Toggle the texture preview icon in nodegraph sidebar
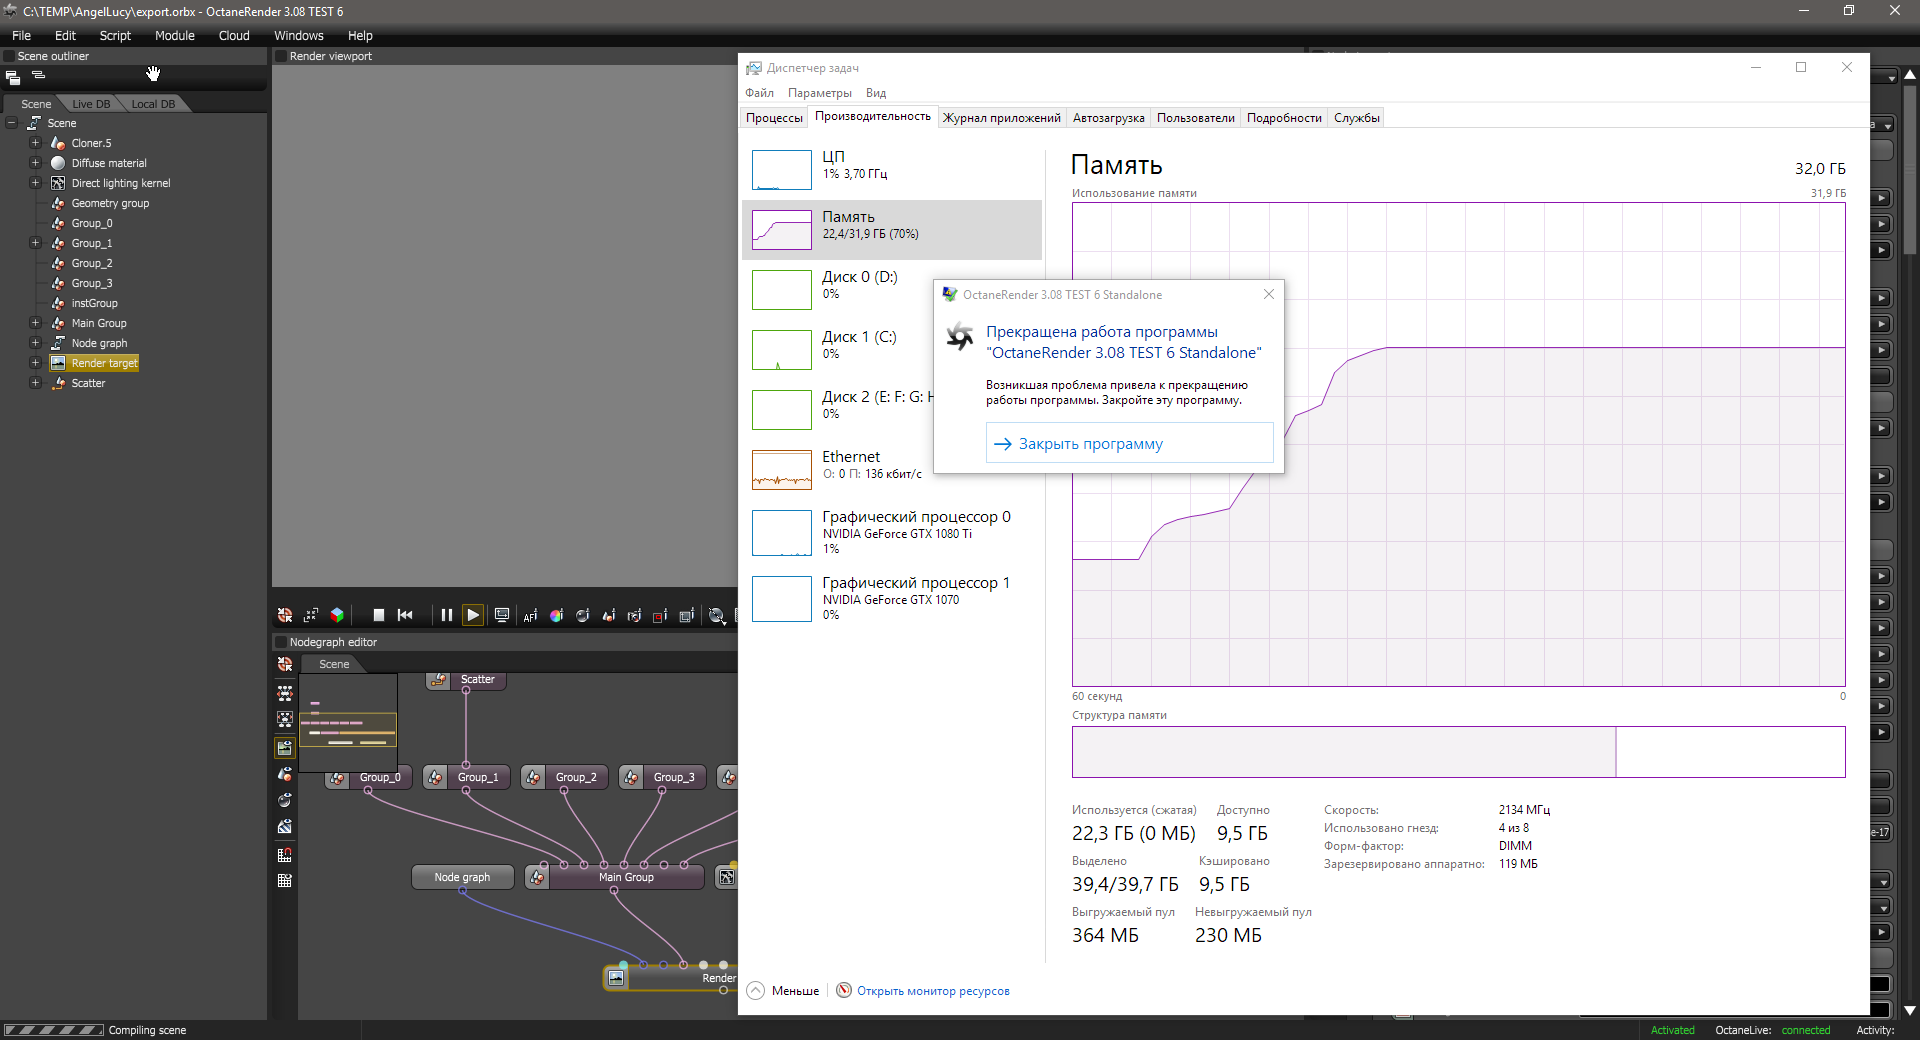Image resolution: width=1920 pixels, height=1040 pixels. click(x=285, y=827)
